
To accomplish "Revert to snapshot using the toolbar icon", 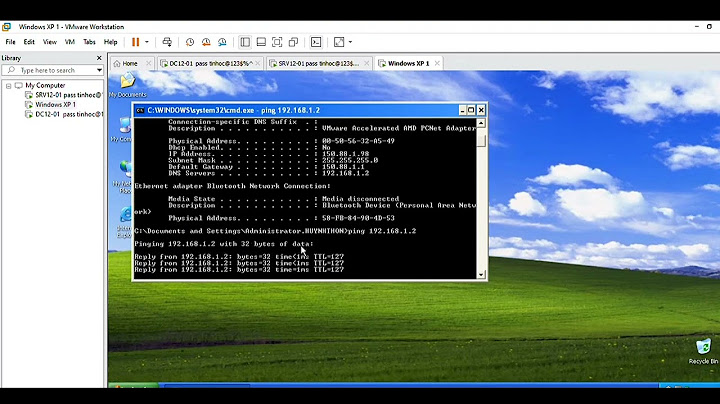I will click(206, 42).
